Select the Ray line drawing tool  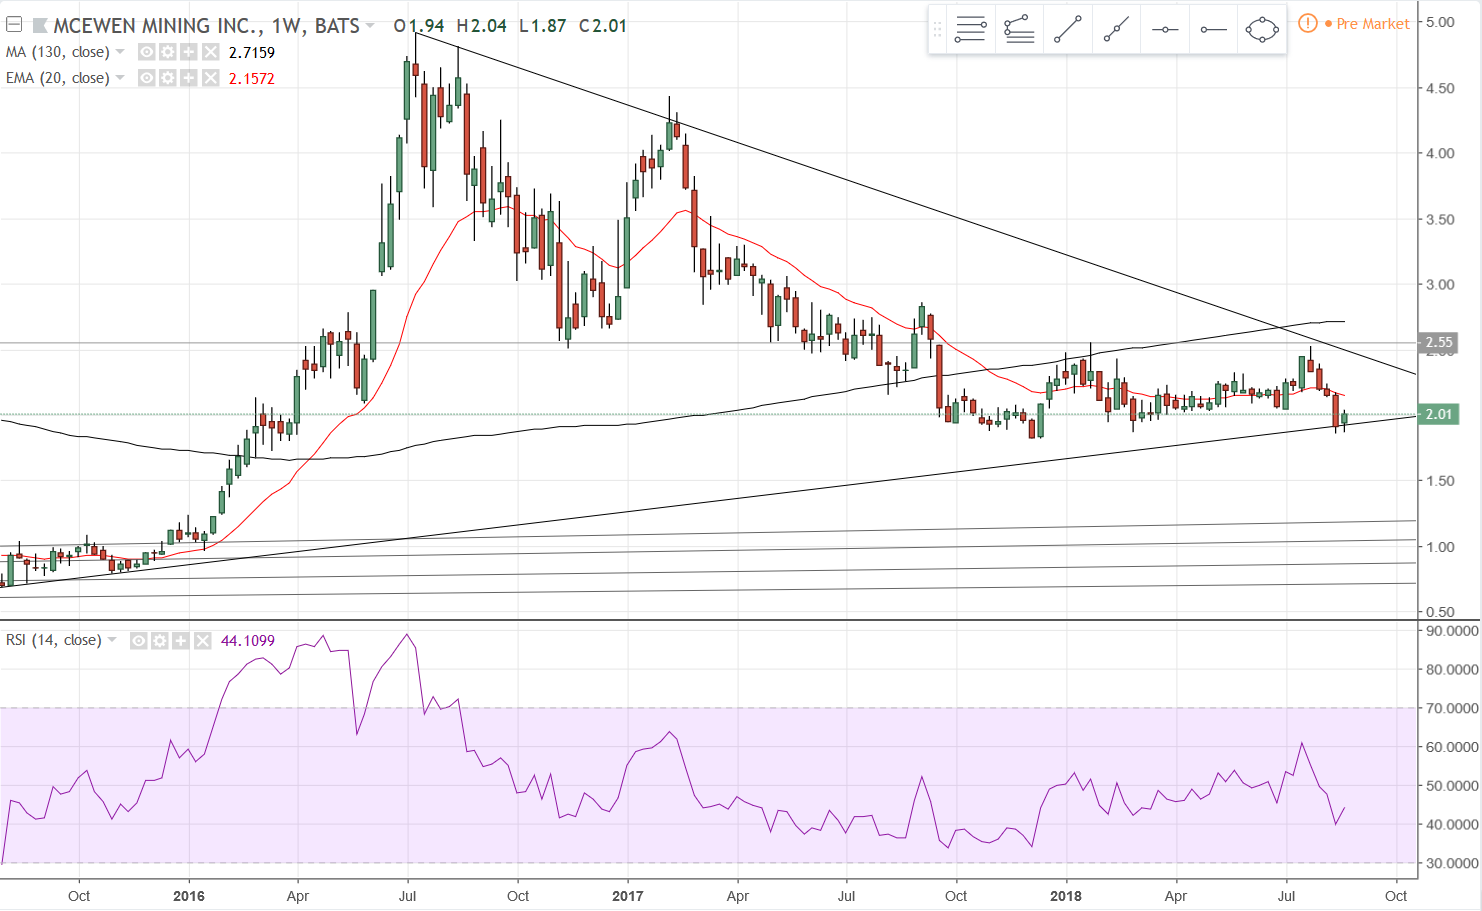pos(1116,29)
